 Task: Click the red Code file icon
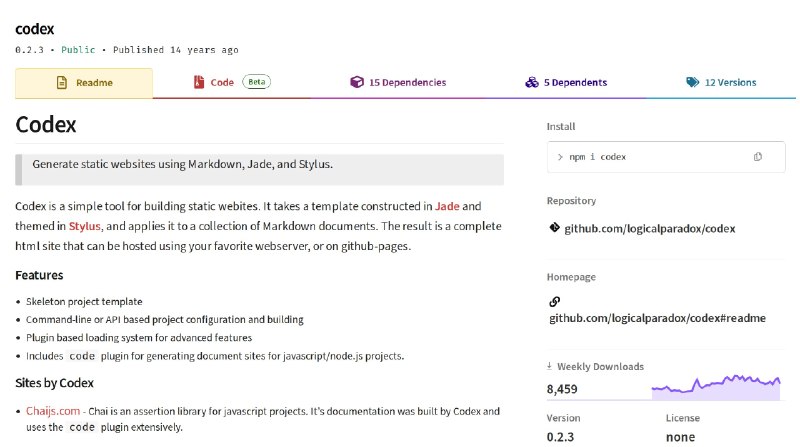coord(198,82)
